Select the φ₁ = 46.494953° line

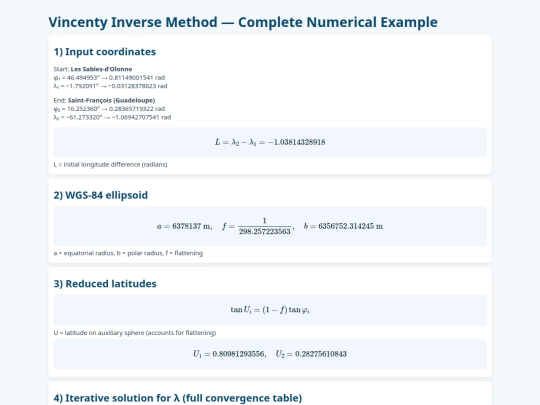[109, 77]
